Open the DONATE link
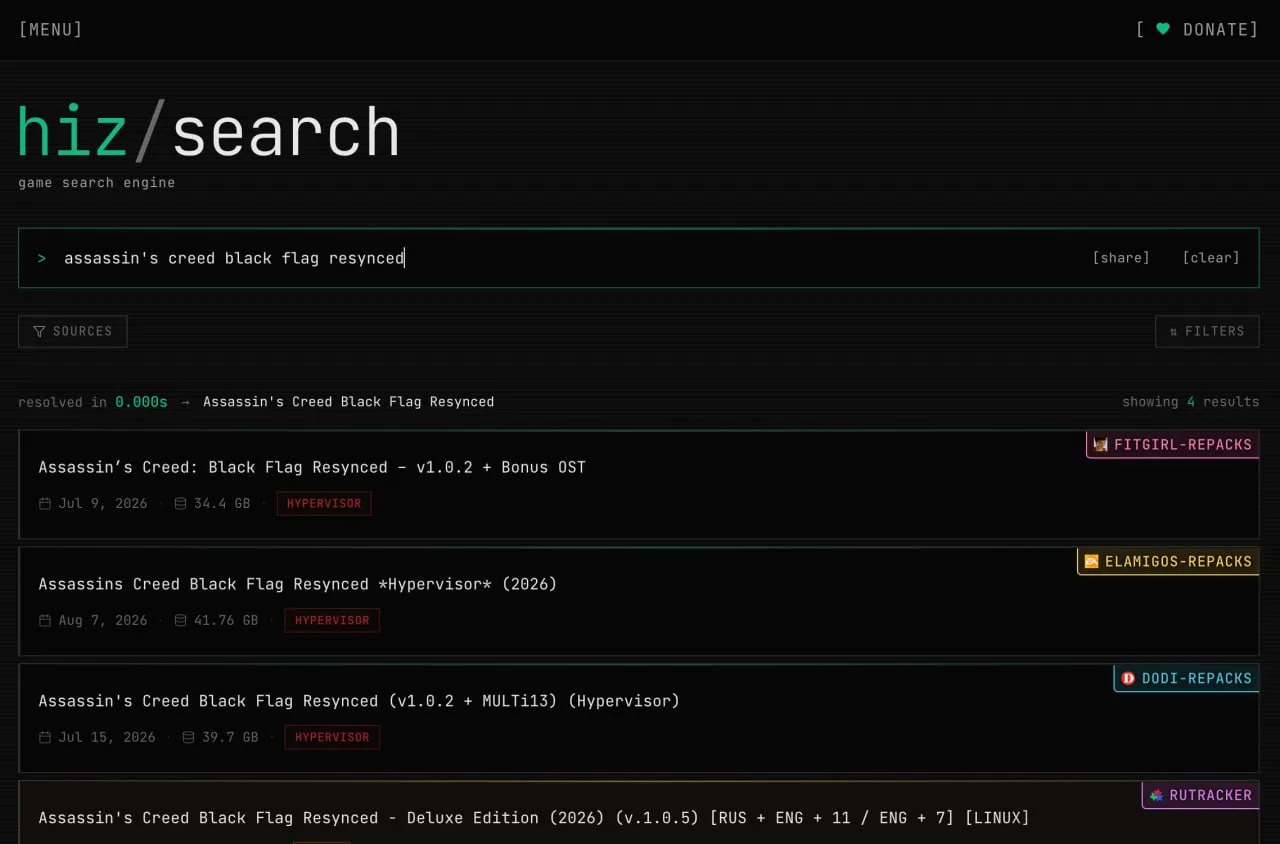1280x844 pixels. 1197,30
